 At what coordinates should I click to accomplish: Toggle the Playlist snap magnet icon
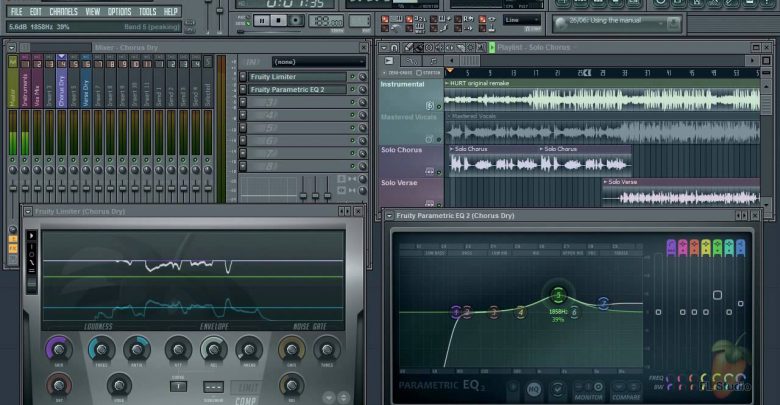[x=394, y=48]
